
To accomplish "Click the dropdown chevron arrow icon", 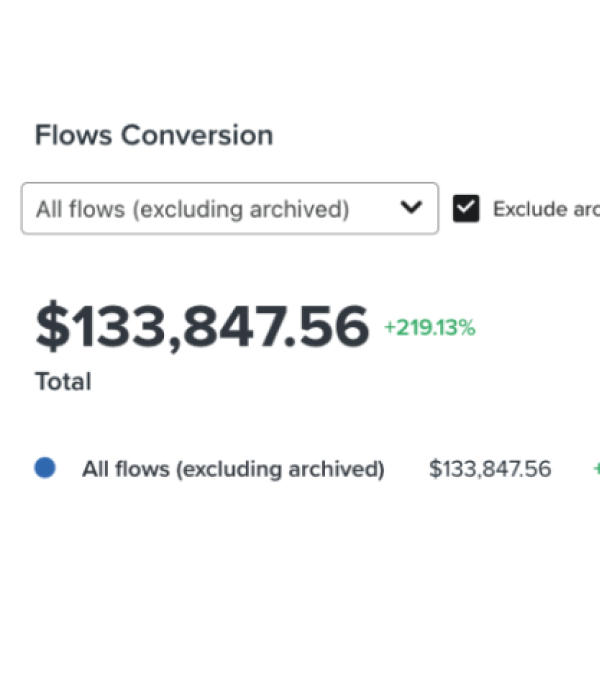I will pyautogui.click(x=410, y=208).
